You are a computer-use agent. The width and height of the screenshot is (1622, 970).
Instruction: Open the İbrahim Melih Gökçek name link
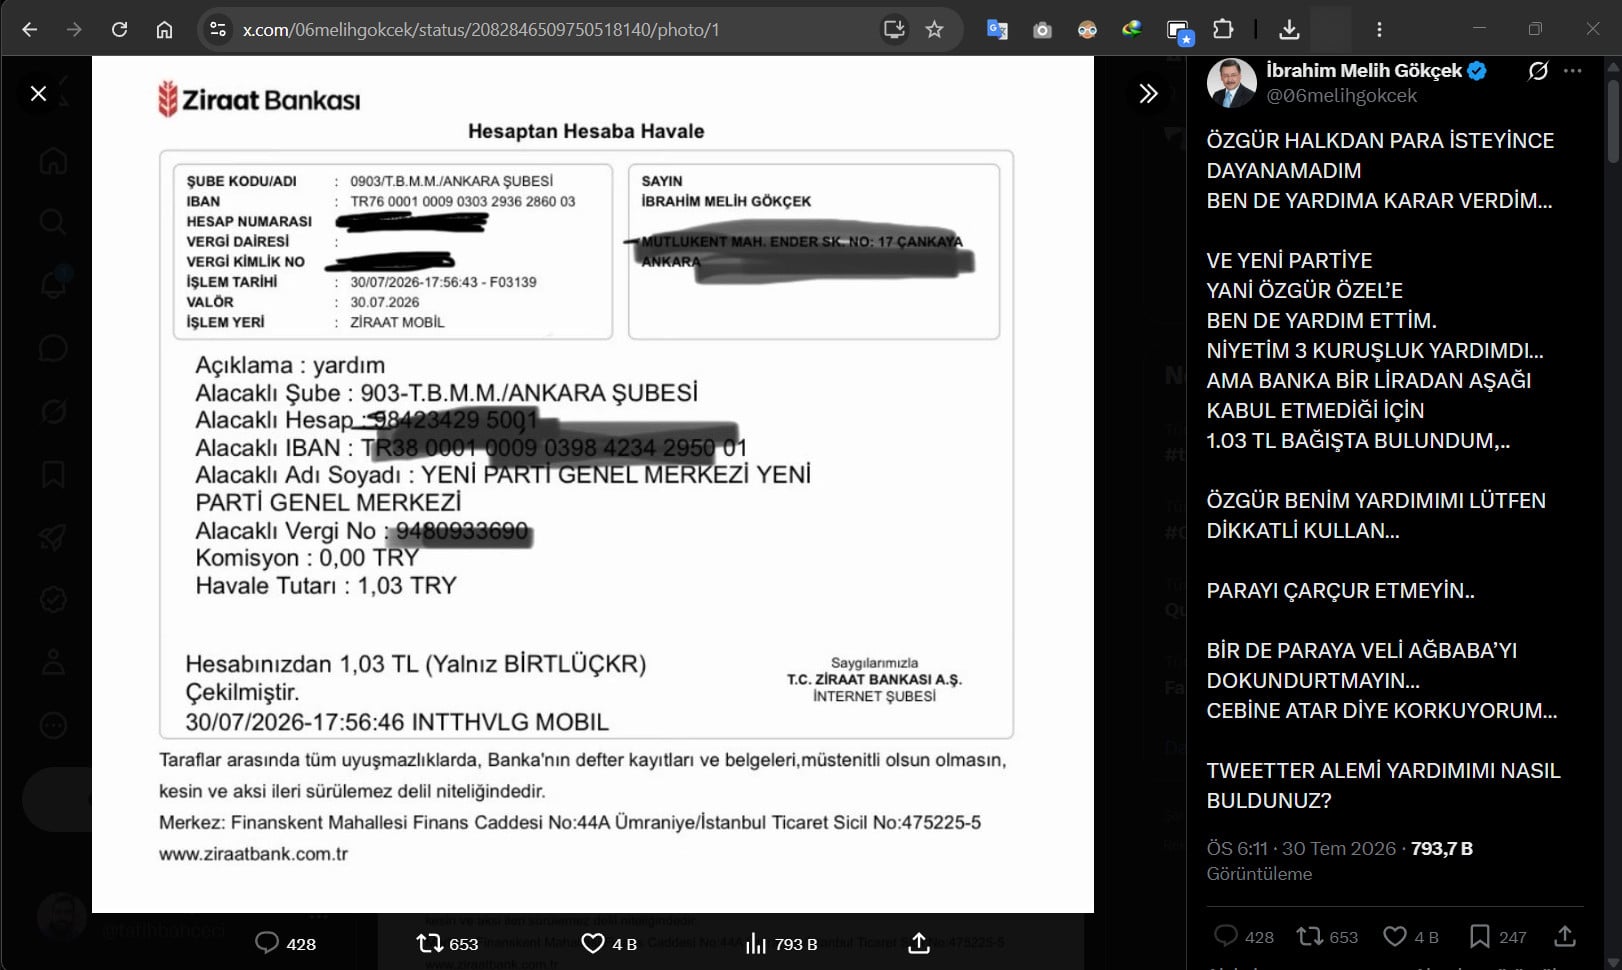1364,71
